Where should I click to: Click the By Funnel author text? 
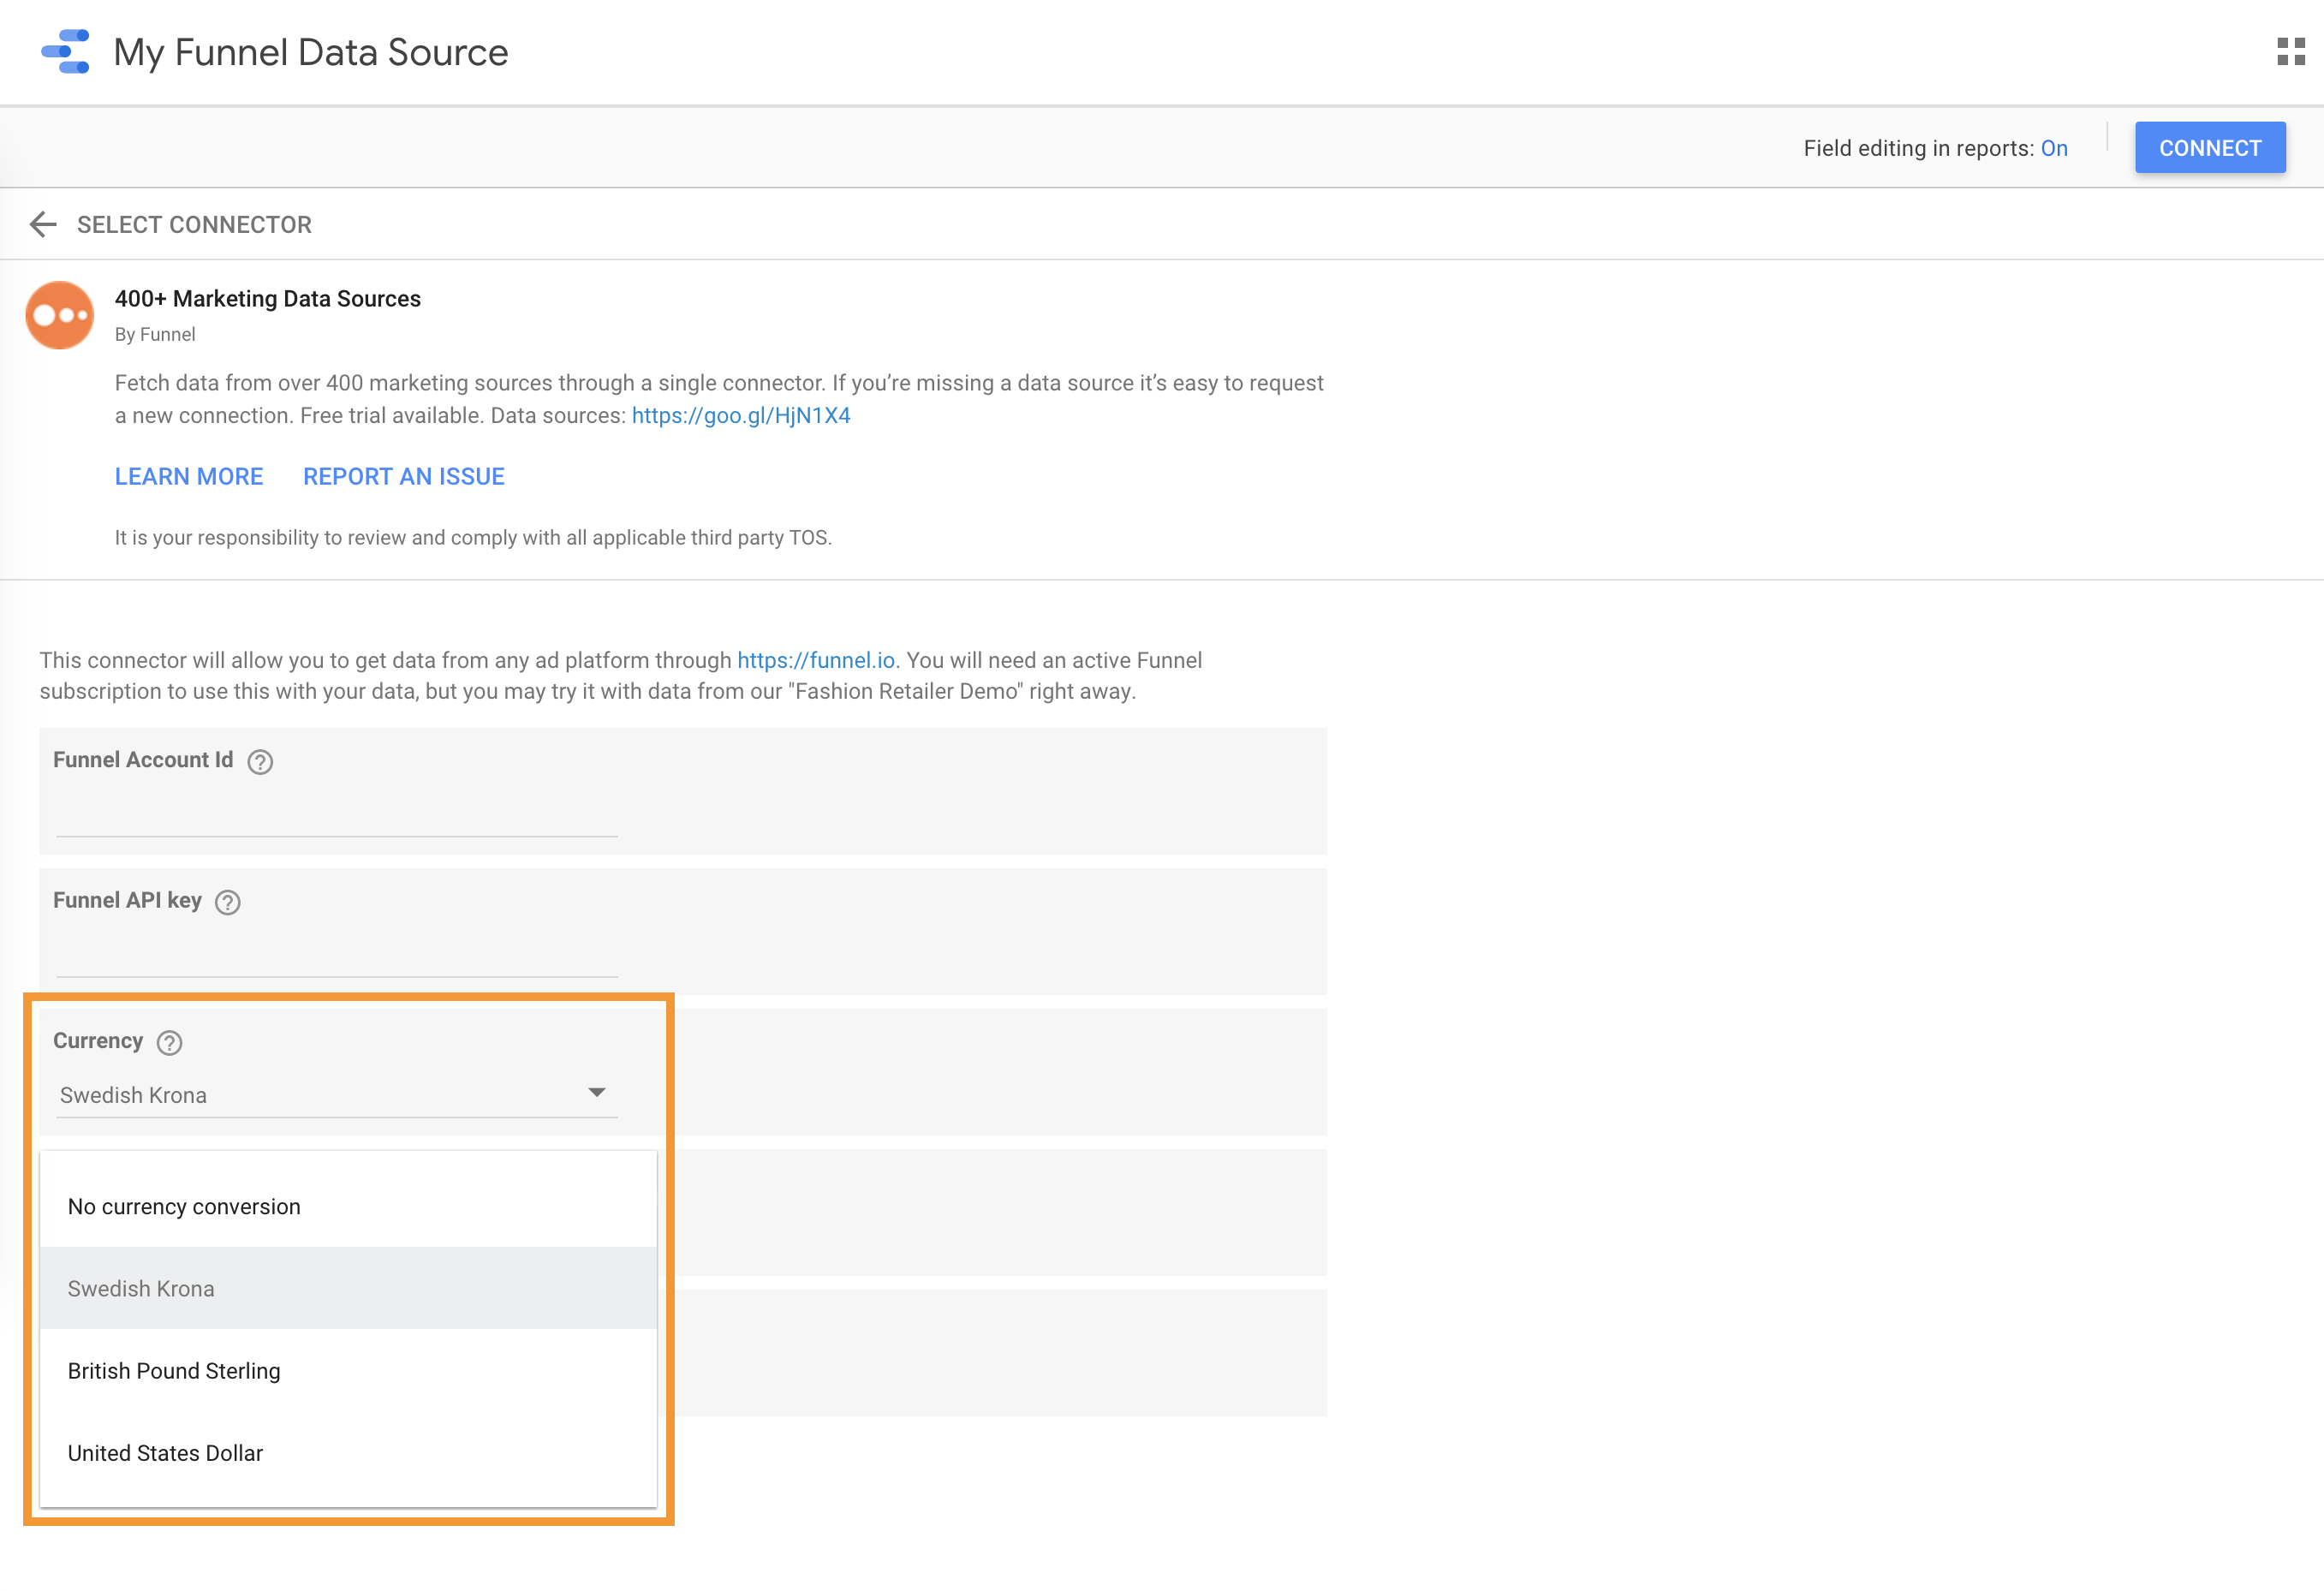click(155, 334)
